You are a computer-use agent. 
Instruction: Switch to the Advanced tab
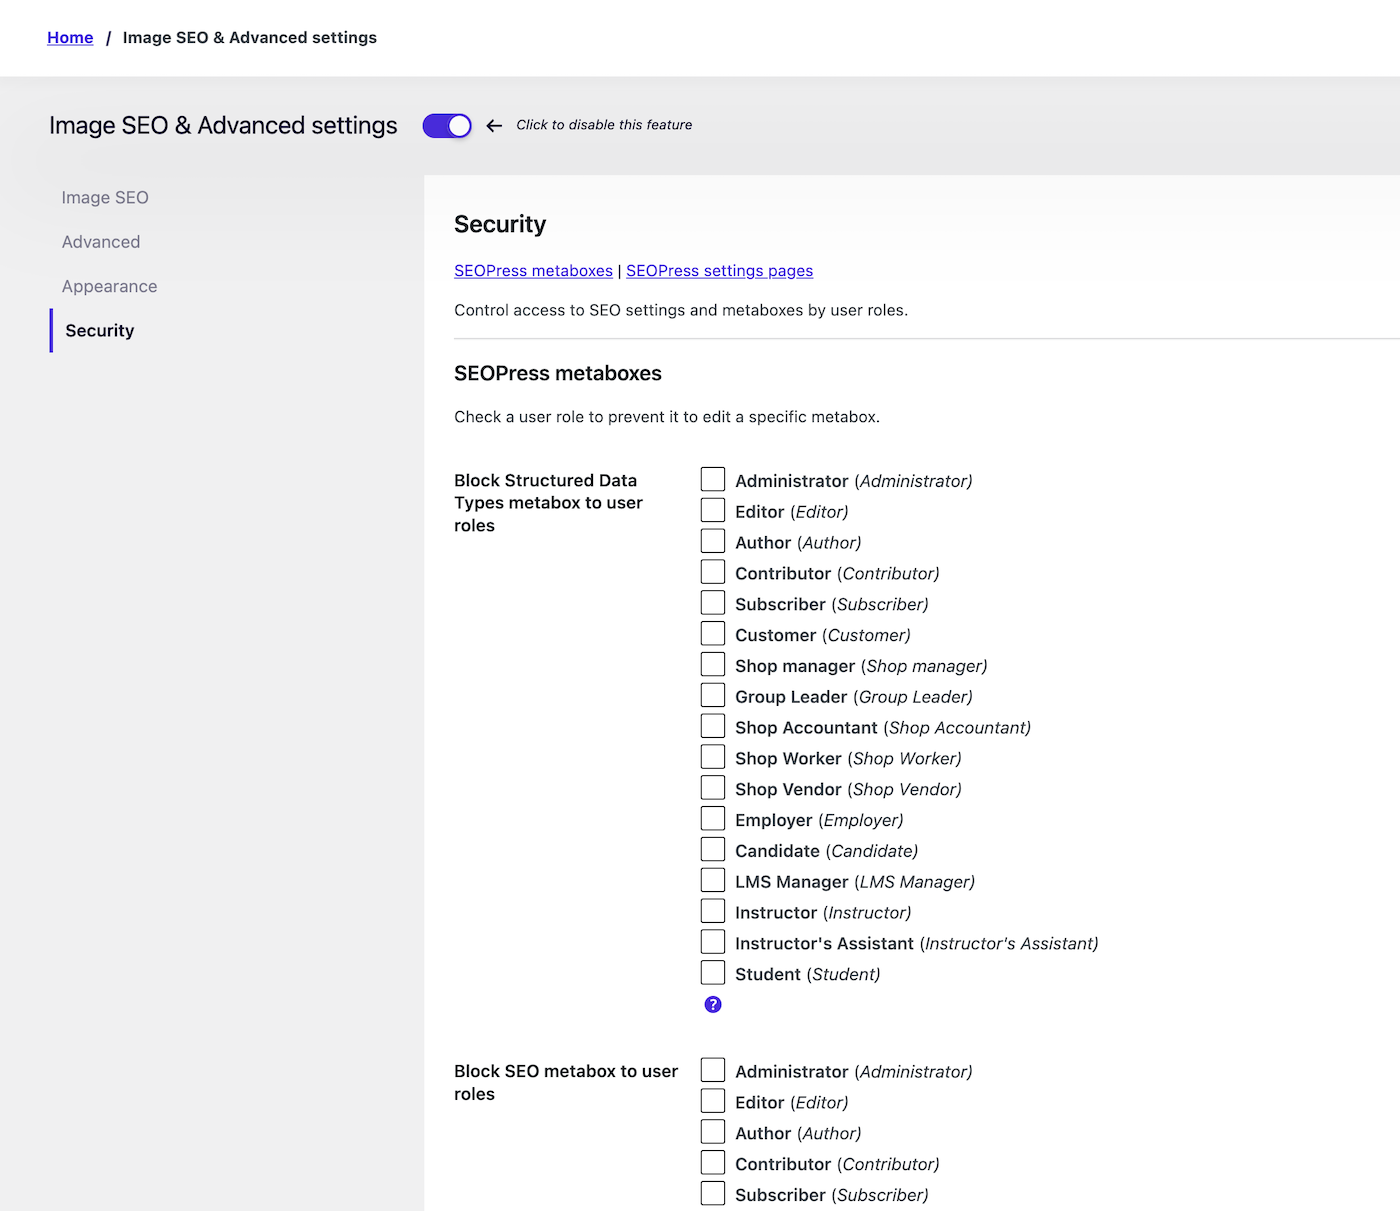click(101, 242)
